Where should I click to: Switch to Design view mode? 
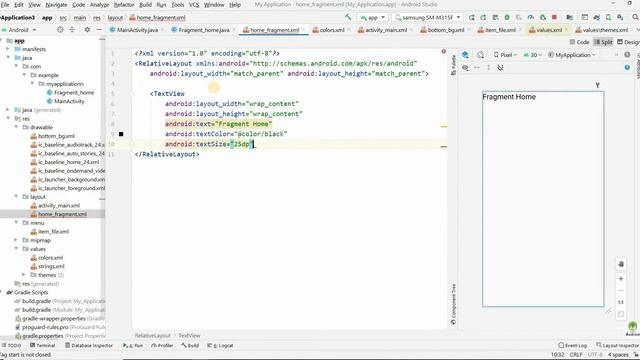click(x=628, y=42)
